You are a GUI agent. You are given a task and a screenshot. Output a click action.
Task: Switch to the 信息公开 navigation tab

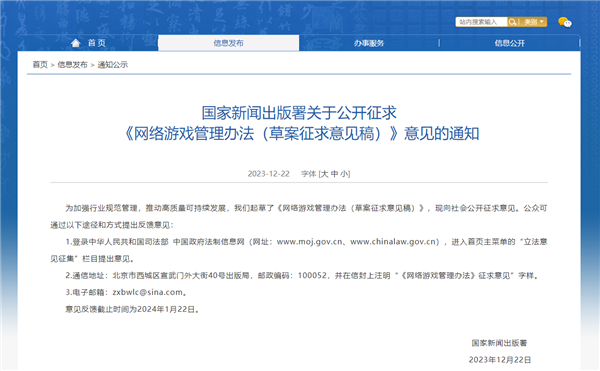pyautogui.click(x=509, y=43)
